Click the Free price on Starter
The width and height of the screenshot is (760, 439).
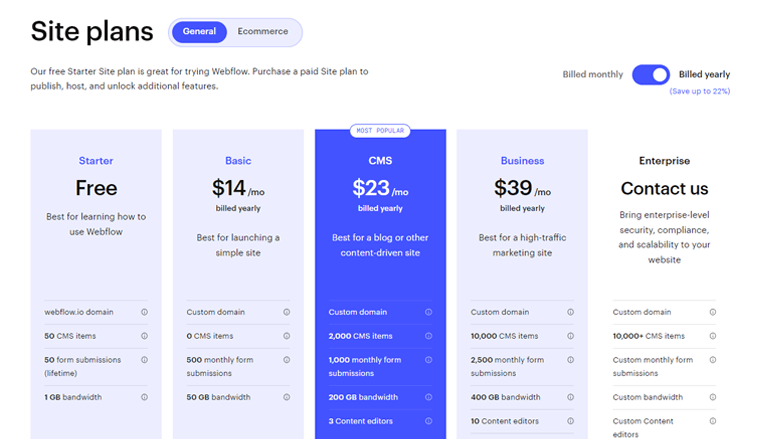(x=96, y=188)
